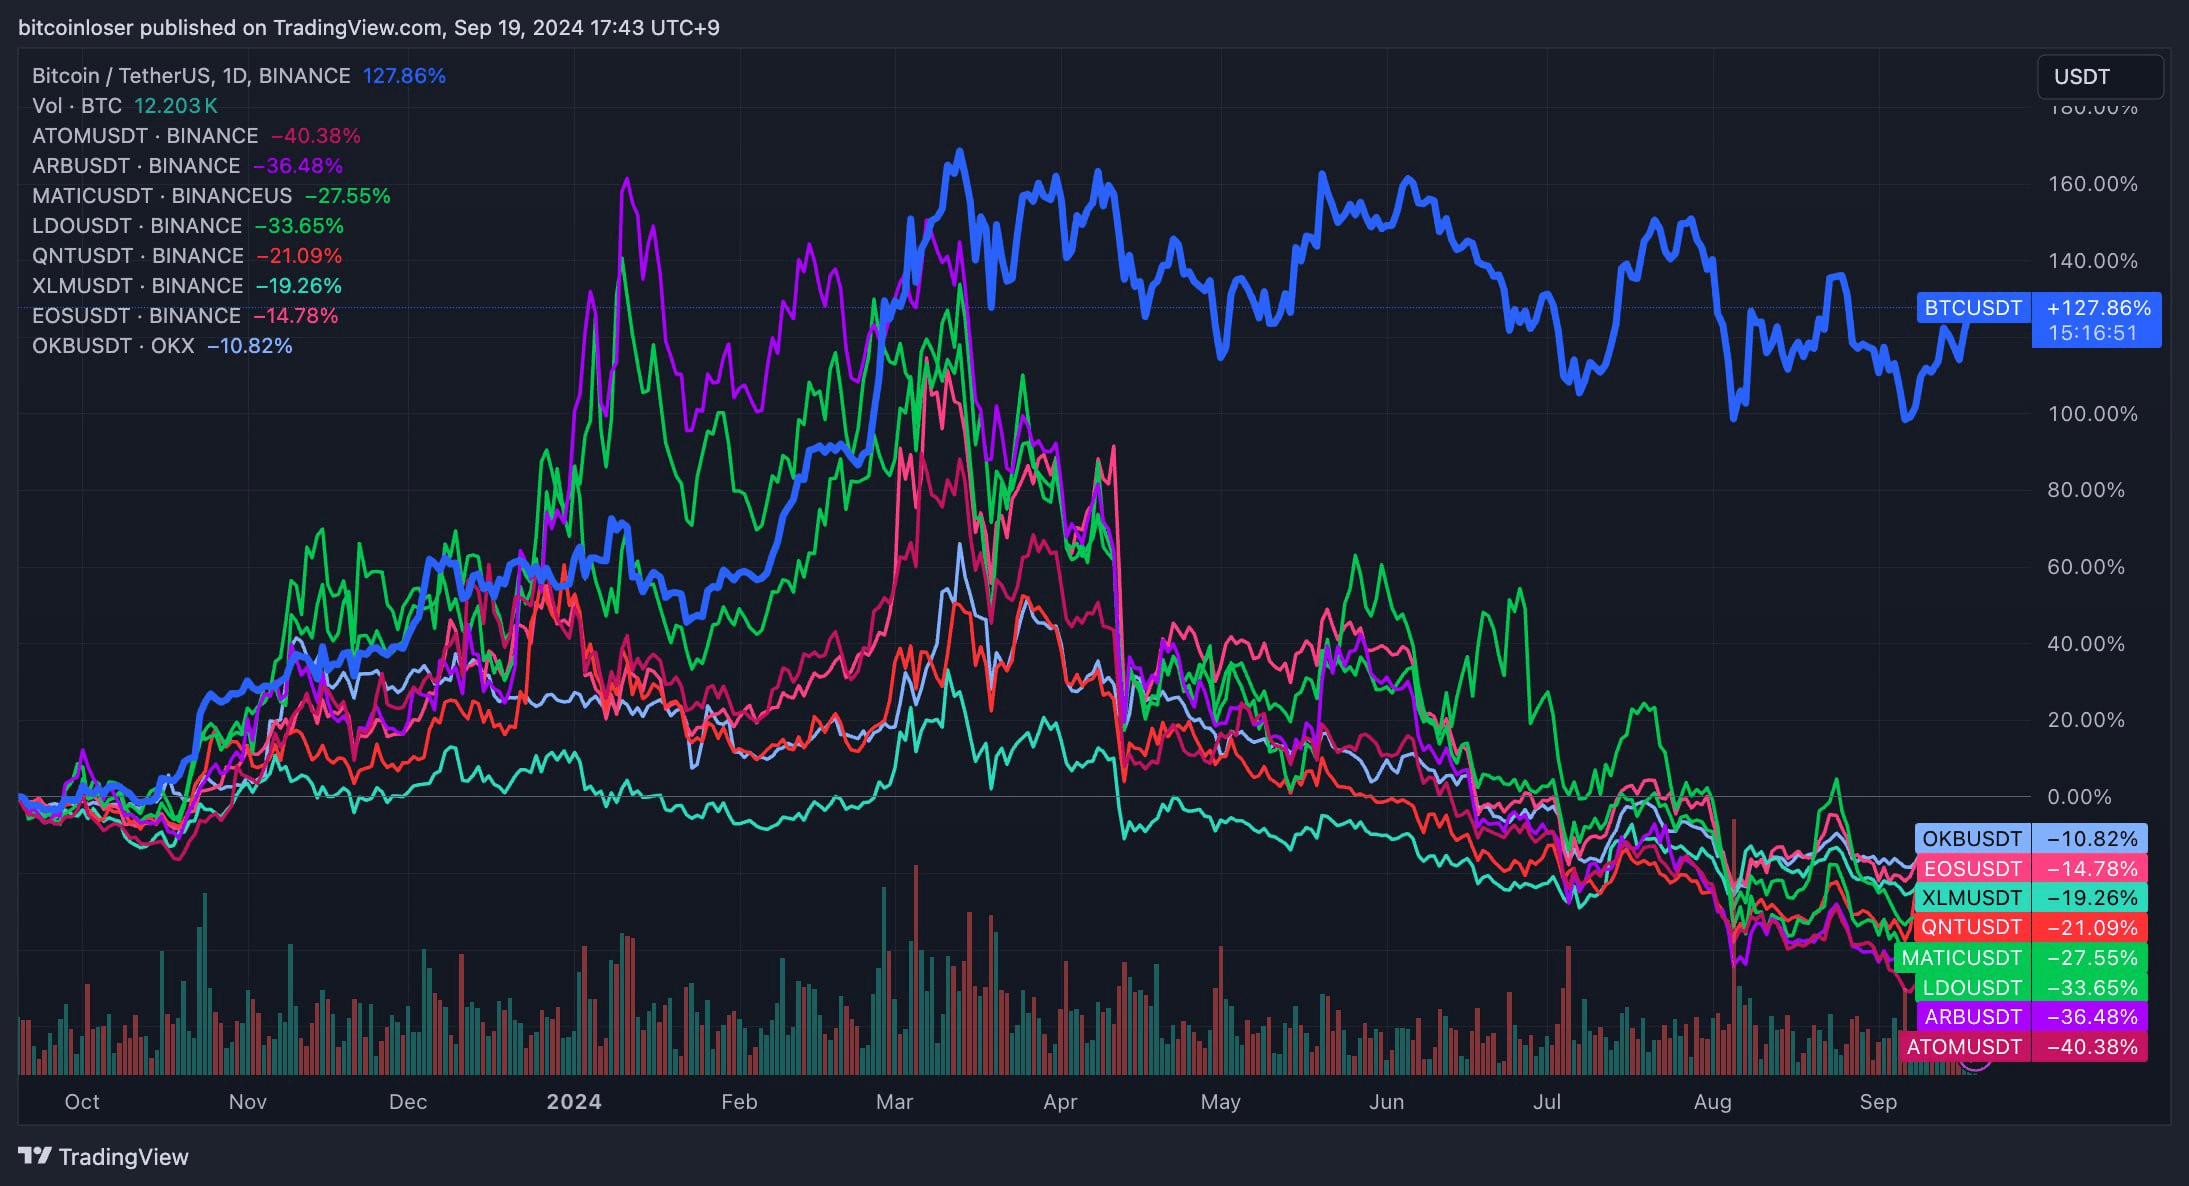Click legend entry EOSUSDT · BINANCE

click(136, 316)
